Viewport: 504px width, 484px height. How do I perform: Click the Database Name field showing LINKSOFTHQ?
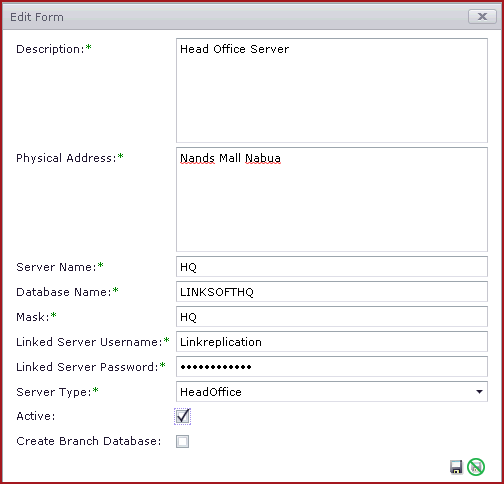(x=332, y=292)
